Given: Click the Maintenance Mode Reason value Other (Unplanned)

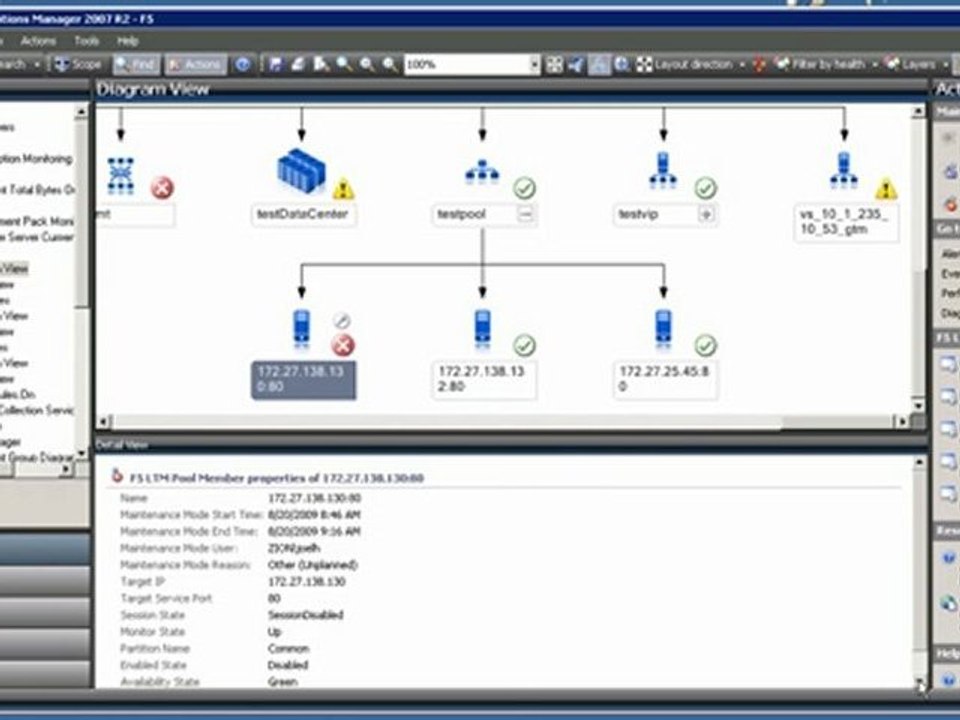Looking at the screenshot, I should 313,565.
